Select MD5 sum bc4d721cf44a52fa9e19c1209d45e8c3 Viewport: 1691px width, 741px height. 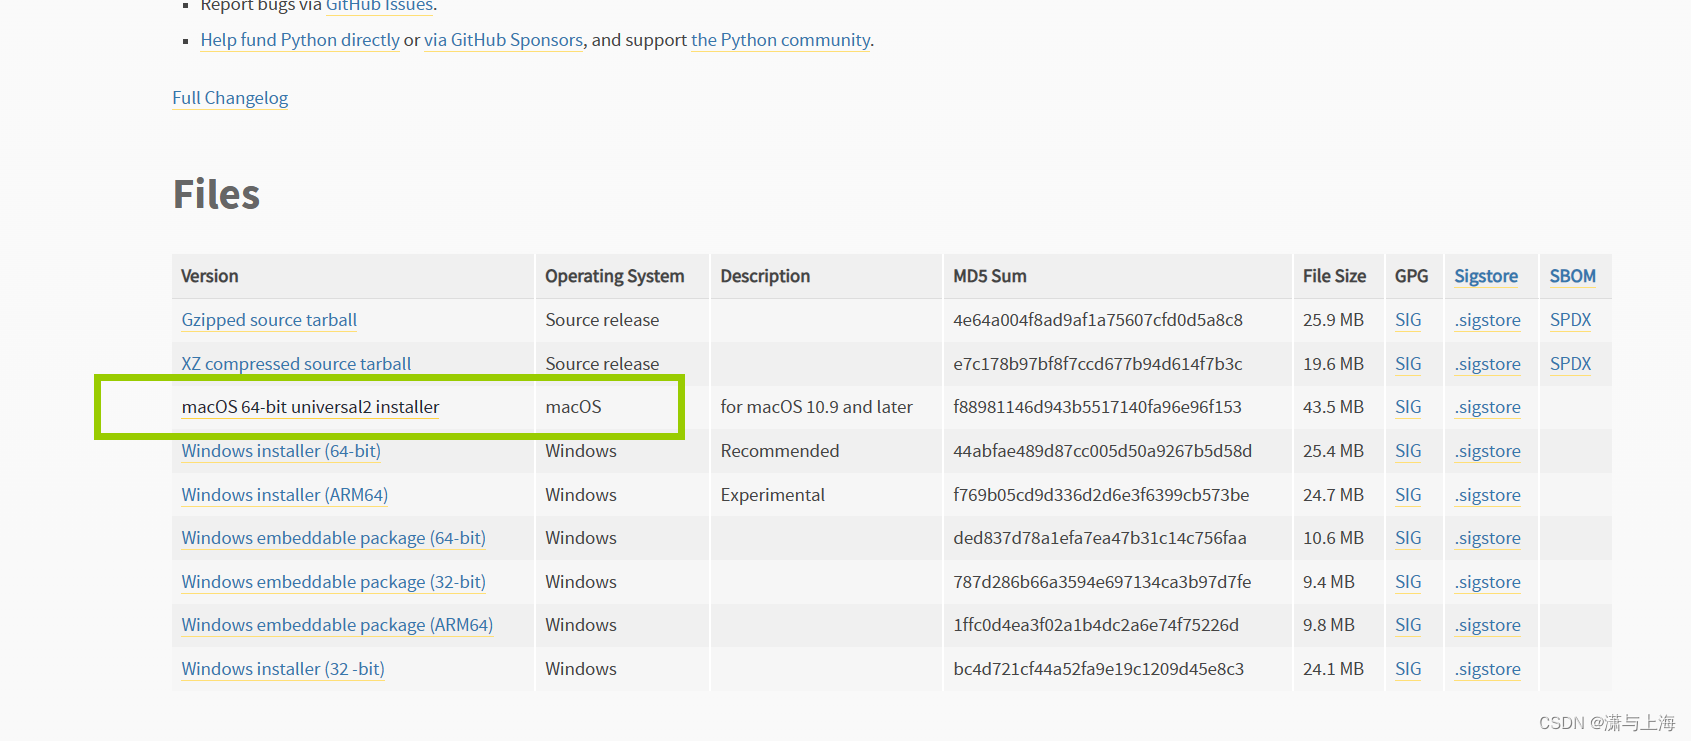(1099, 669)
